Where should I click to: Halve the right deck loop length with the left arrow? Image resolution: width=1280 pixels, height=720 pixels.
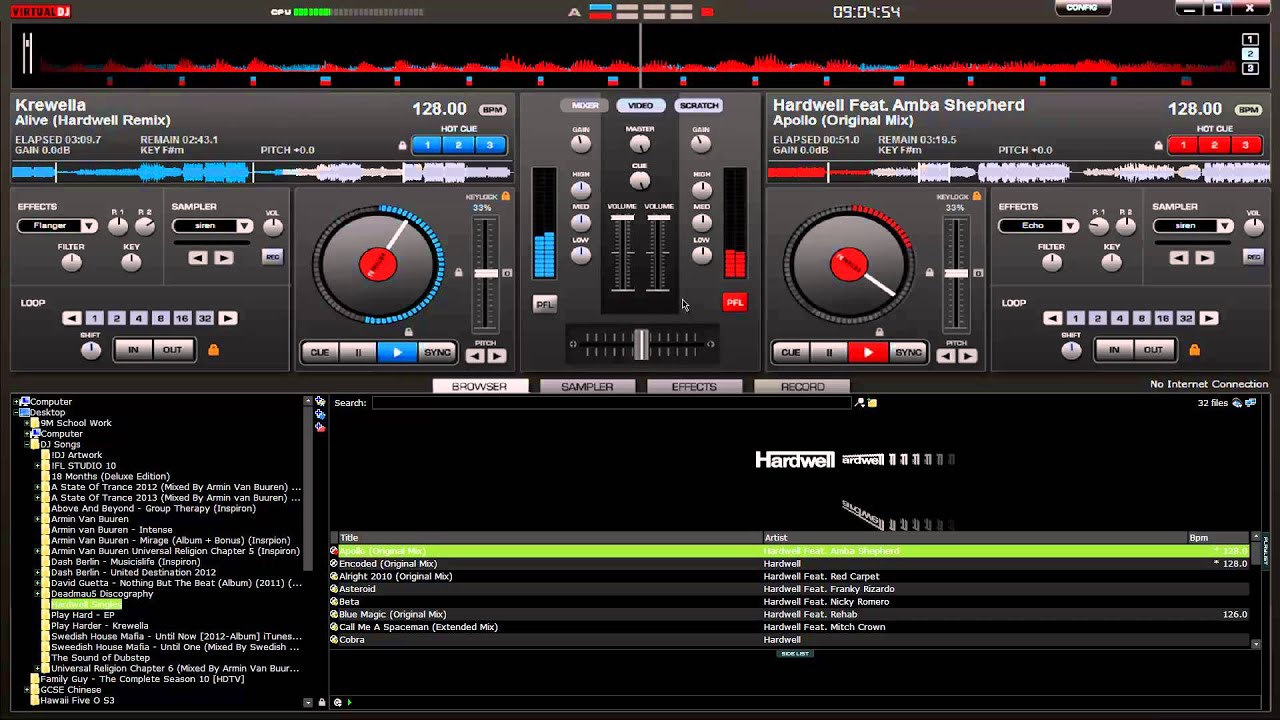[1052, 318]
